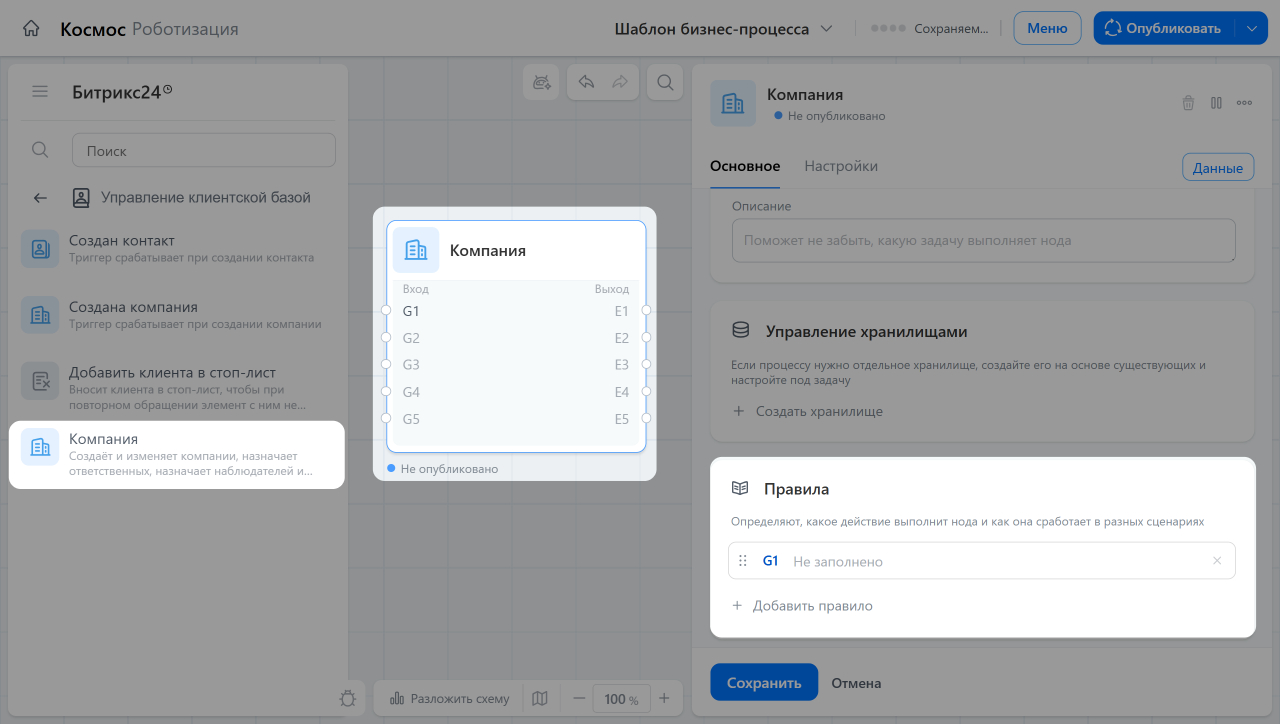The height and width of the screenshot is (724, 1280).
Task: Click the Сохранить button
Action: tap(764, 683)
